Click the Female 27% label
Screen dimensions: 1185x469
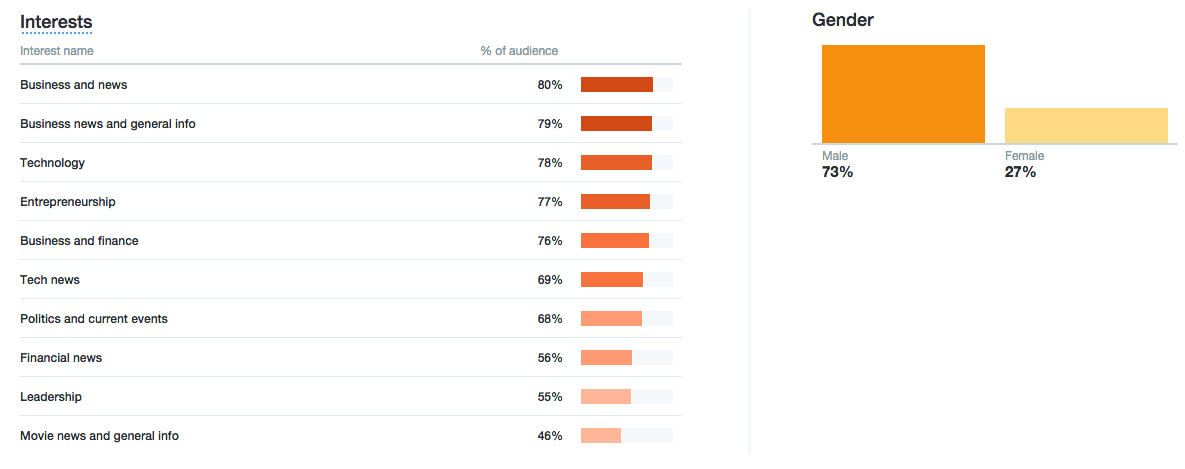1020,172
